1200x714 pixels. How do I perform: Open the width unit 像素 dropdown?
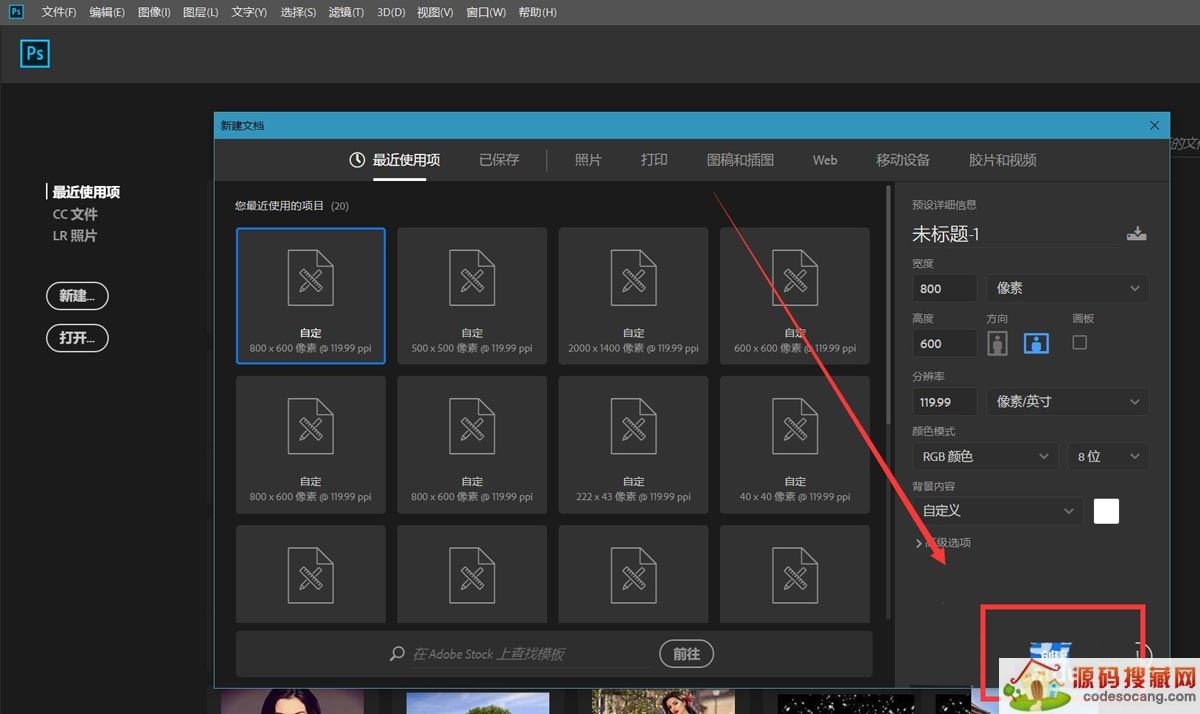[1067, 288]
